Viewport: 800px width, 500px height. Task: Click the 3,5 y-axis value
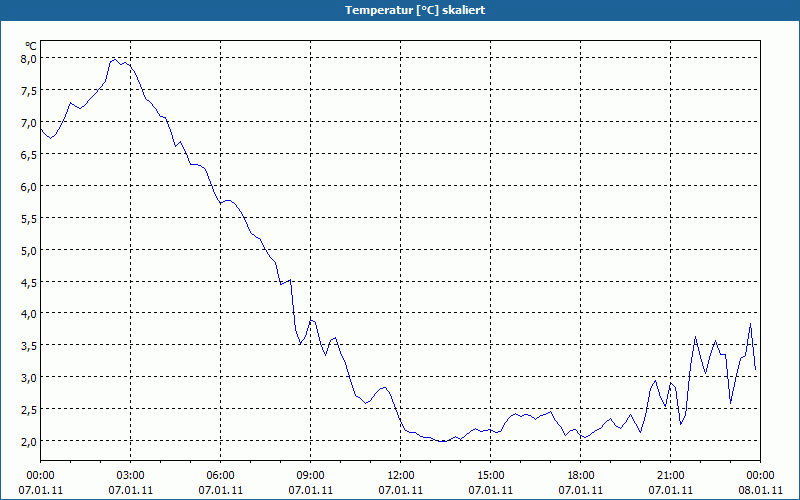(28, 346)
